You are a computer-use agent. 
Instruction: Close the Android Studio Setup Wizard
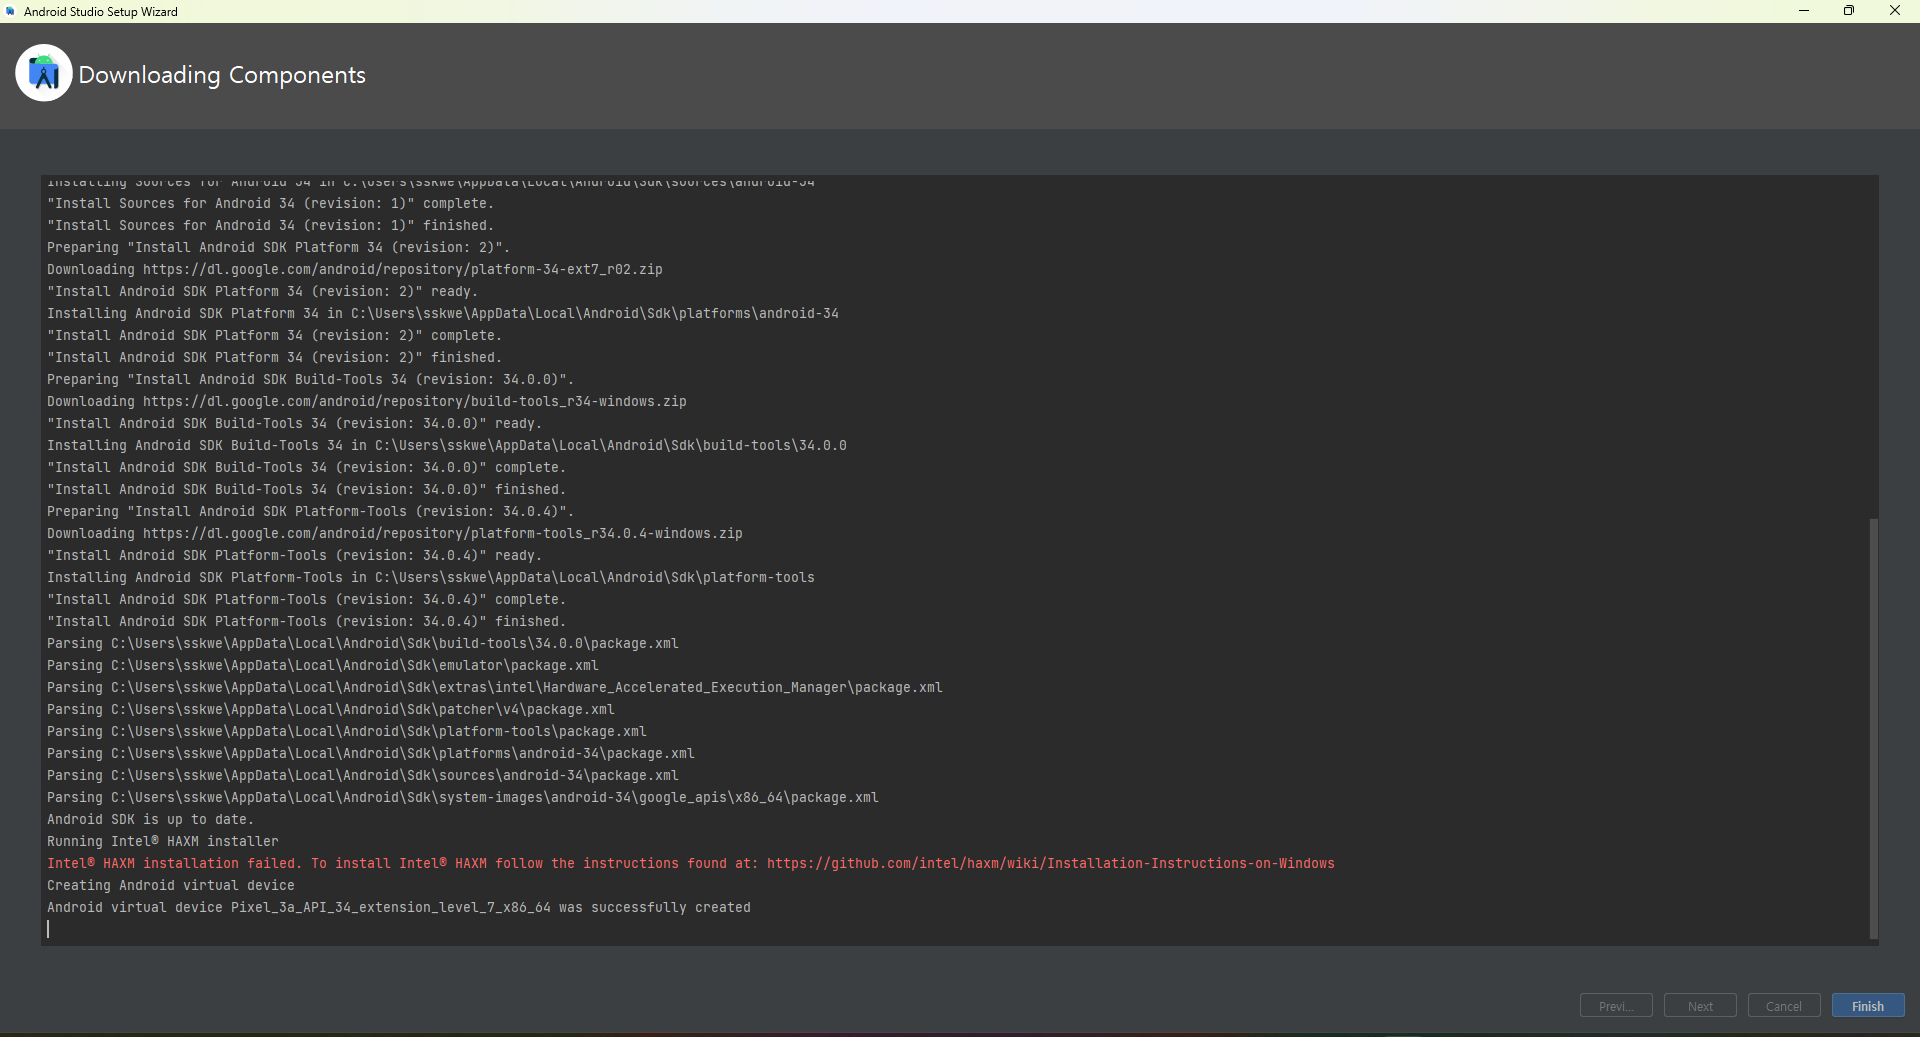click(1895, 11)
